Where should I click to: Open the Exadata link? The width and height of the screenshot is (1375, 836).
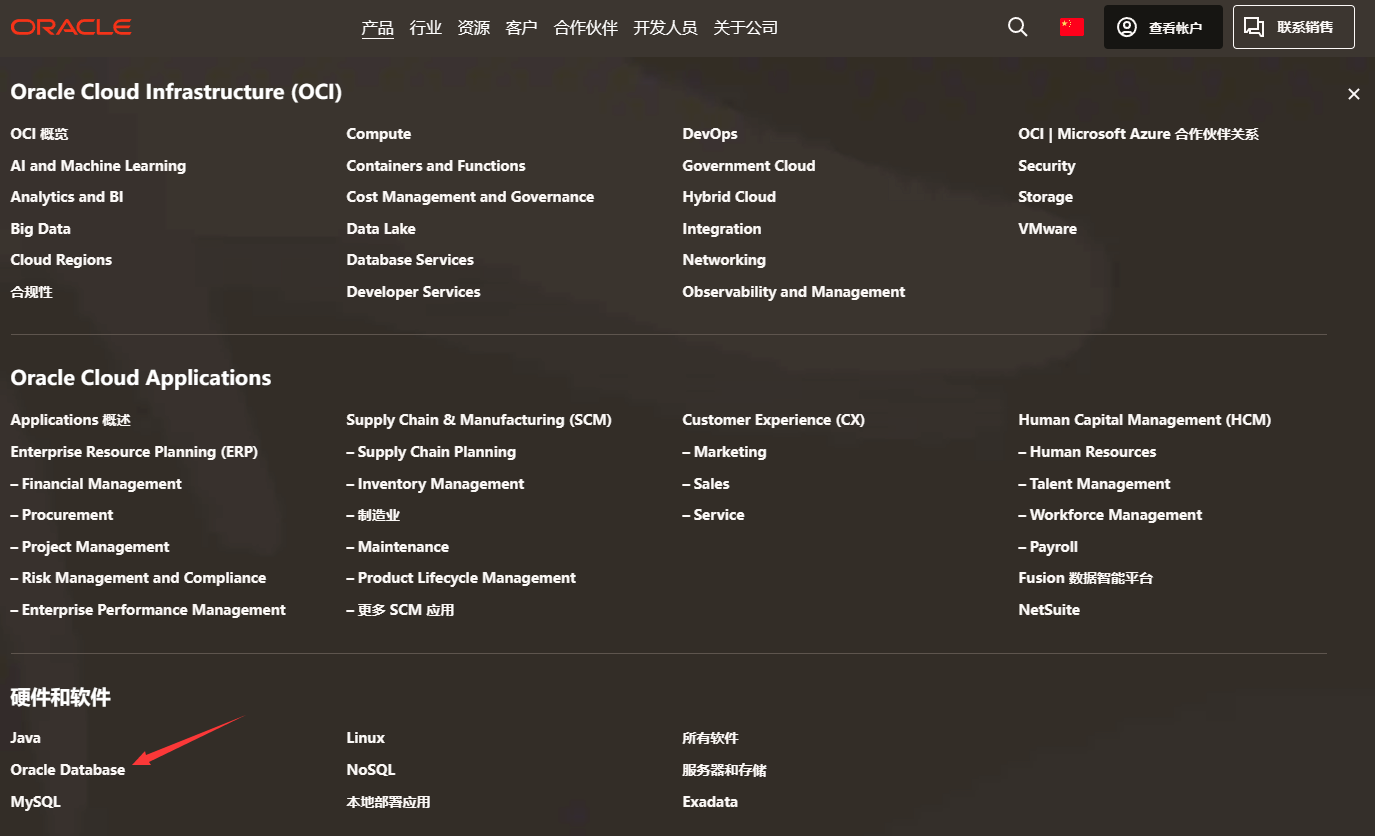[710, 802]
